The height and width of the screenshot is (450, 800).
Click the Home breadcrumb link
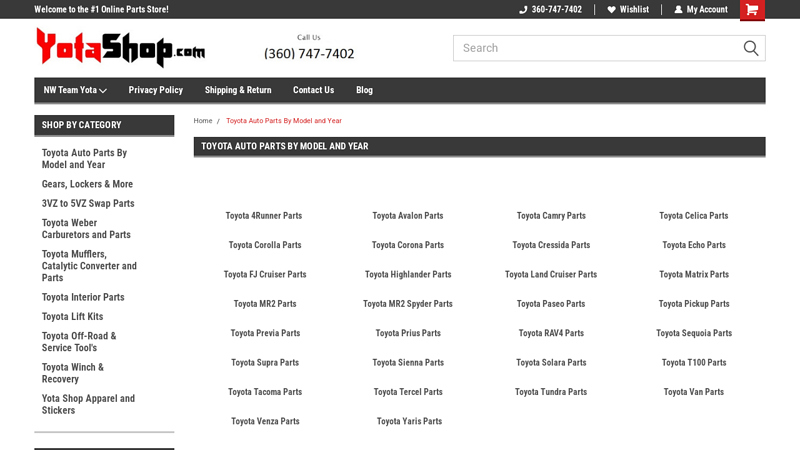(203, 121)
